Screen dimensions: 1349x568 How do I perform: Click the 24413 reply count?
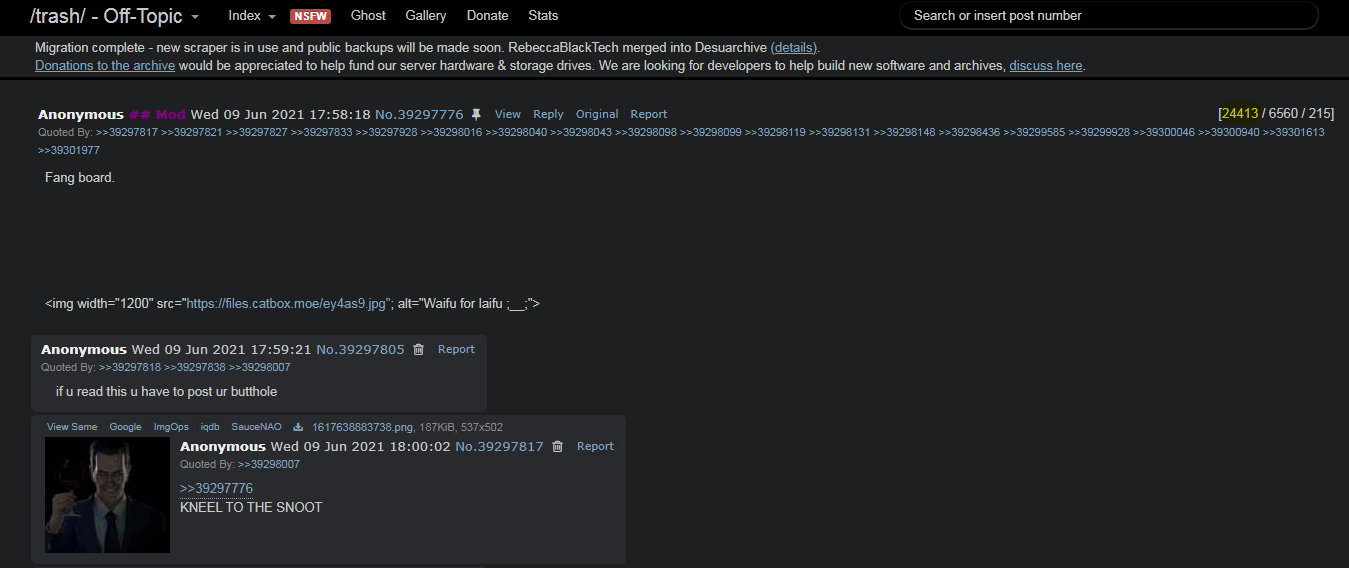coord(1240,114)
